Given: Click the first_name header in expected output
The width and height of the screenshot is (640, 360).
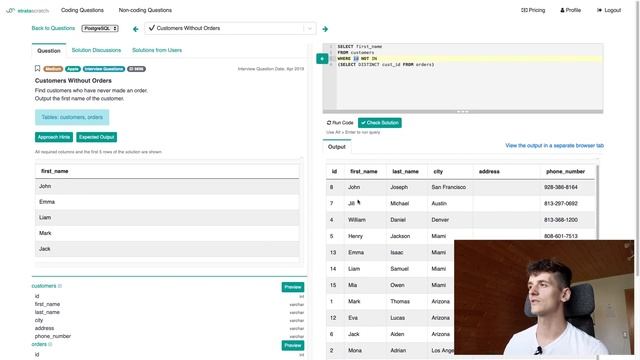Looking at the screenshot, I should coord(55,171).
